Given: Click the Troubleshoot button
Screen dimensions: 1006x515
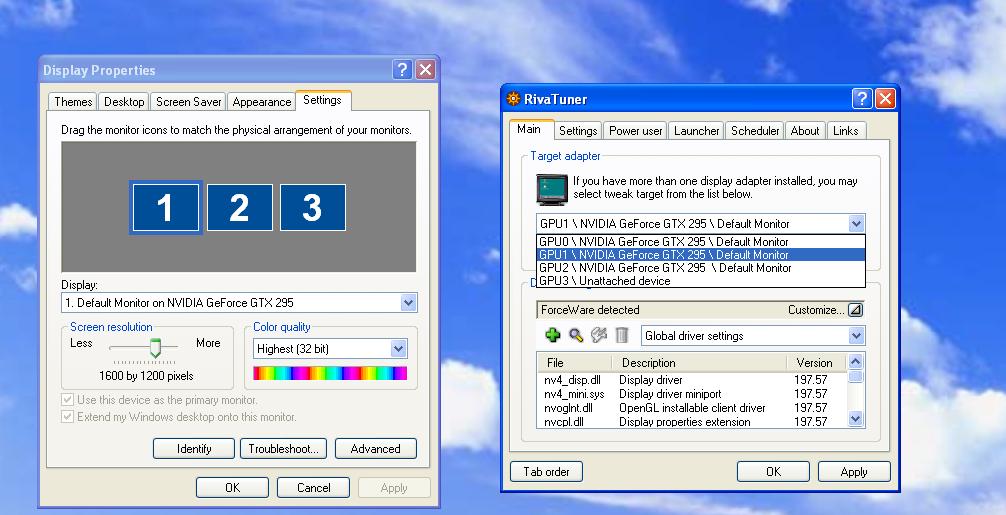Looking at the screenshot, I should click(x=284, y=449).
